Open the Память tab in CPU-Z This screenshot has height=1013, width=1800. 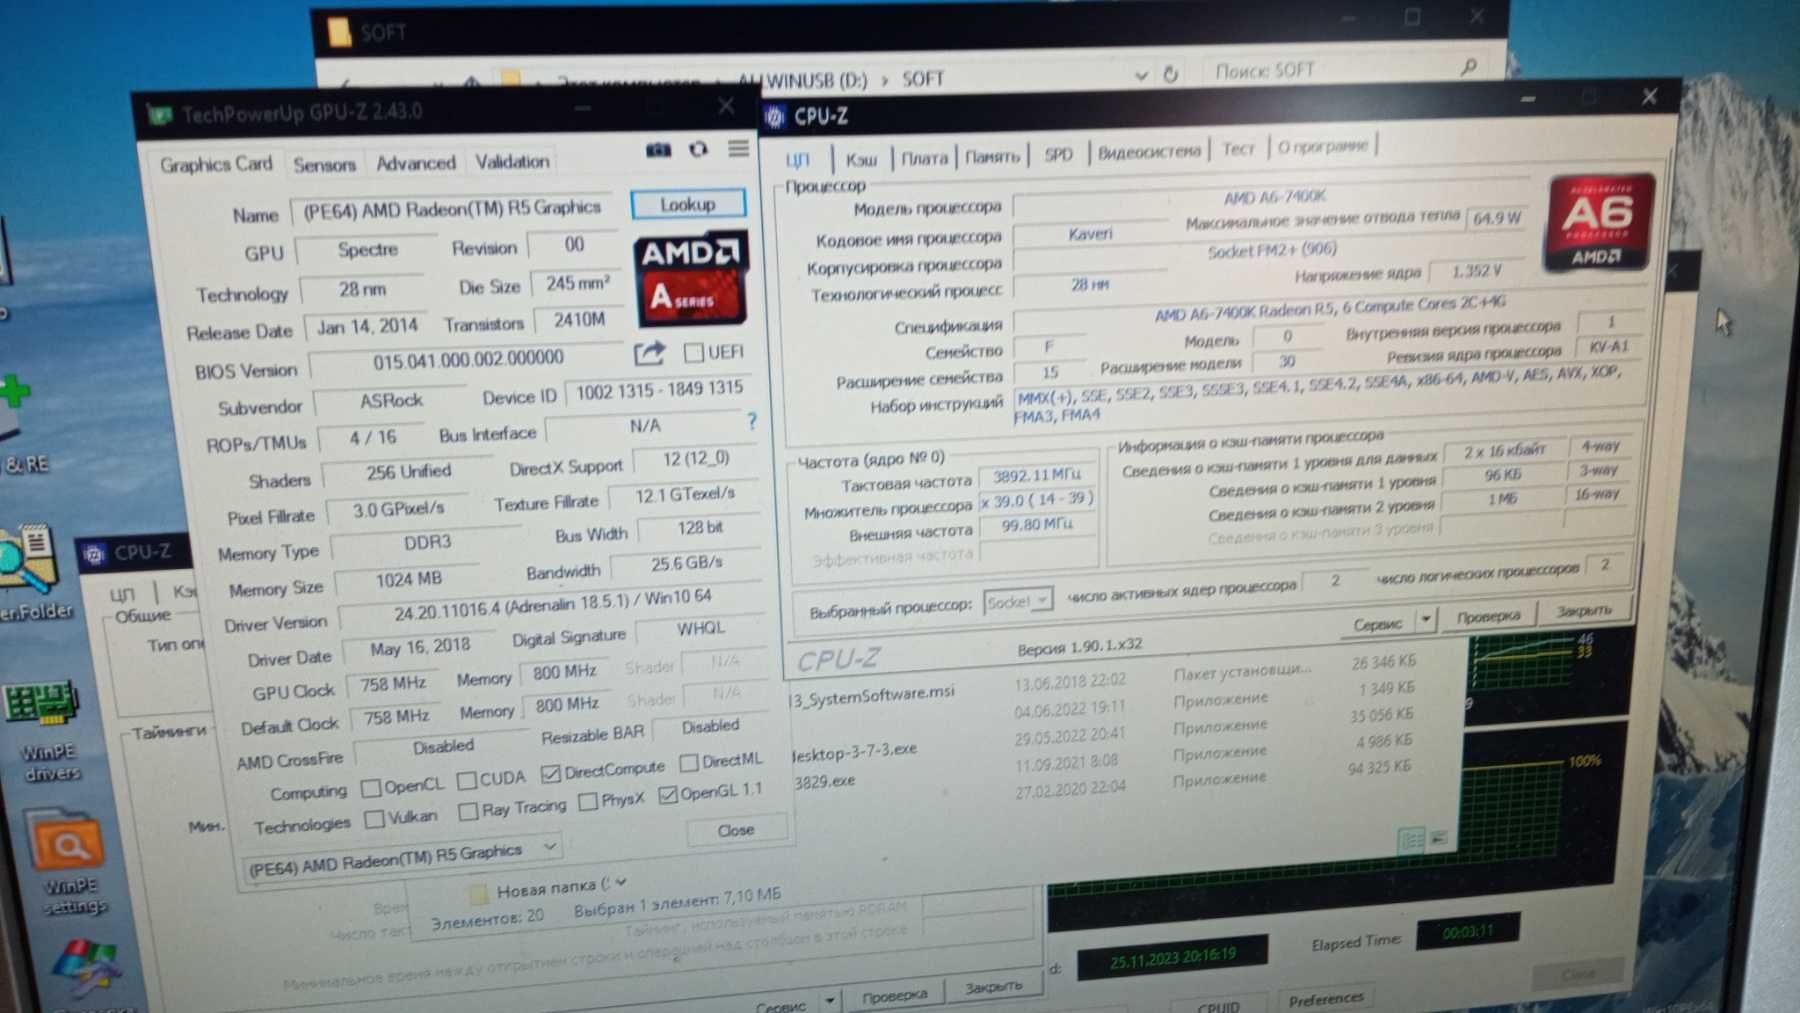pos(992,156)
